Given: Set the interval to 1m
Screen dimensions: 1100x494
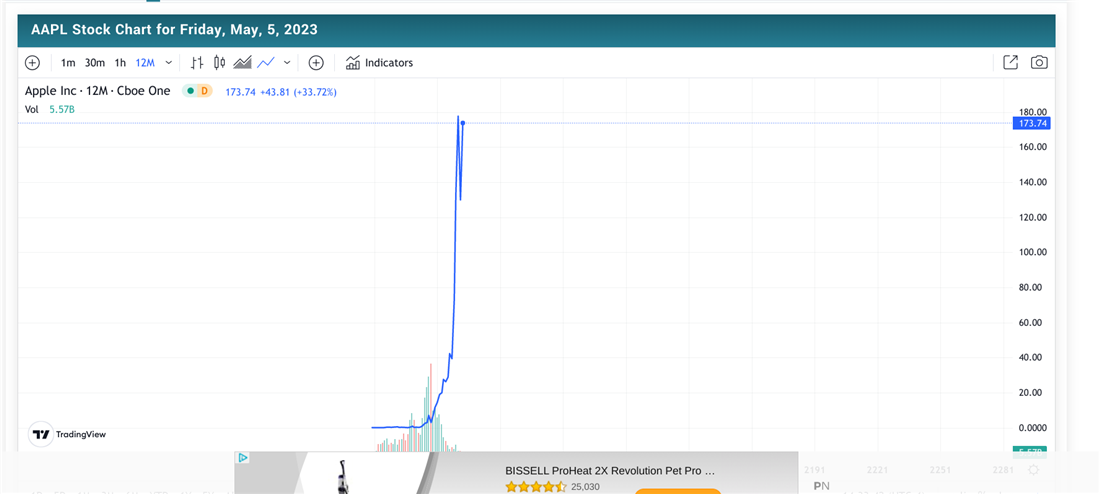Looking at the screenshot, I should pyautogui.click(x=68, y=63).
